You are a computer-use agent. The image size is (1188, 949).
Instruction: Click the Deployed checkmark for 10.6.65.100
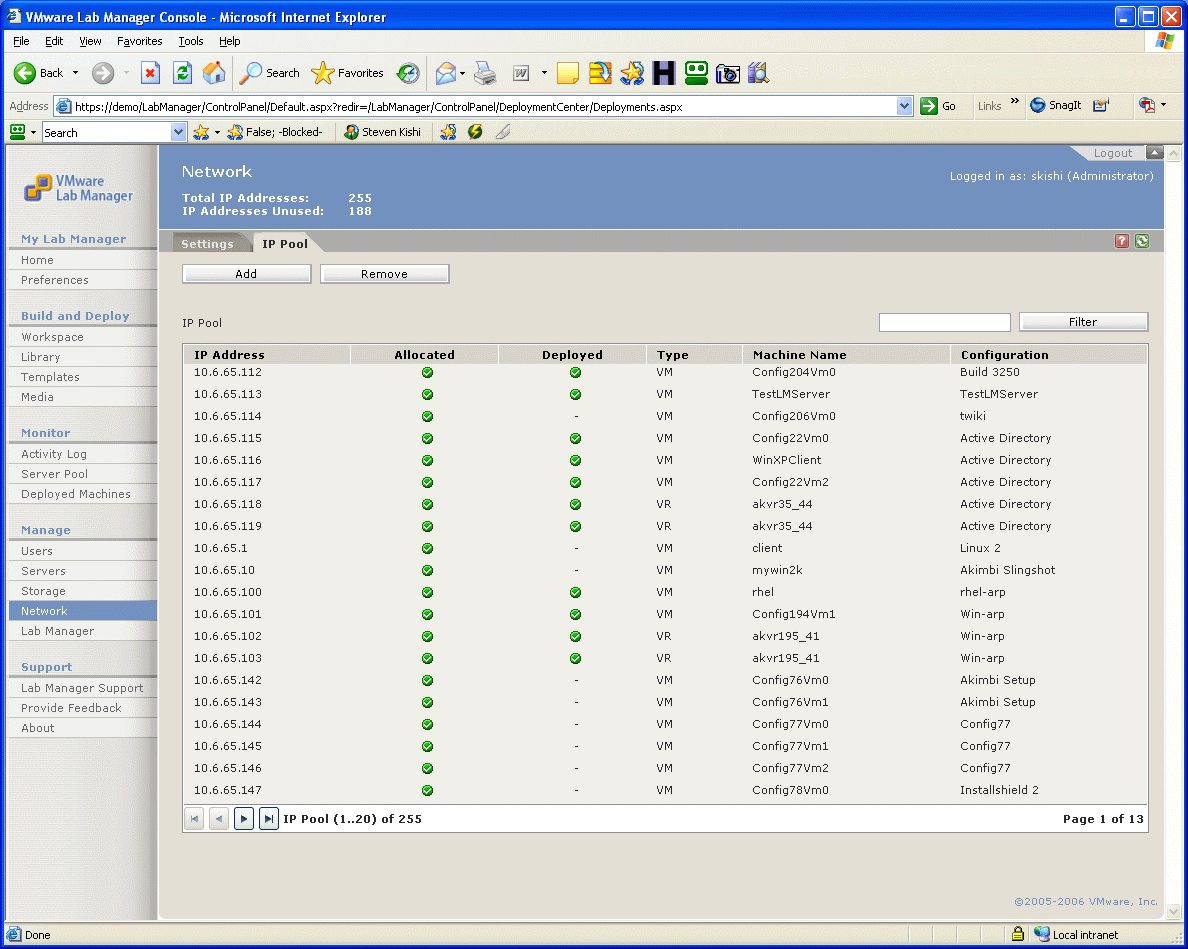(575, 592)
